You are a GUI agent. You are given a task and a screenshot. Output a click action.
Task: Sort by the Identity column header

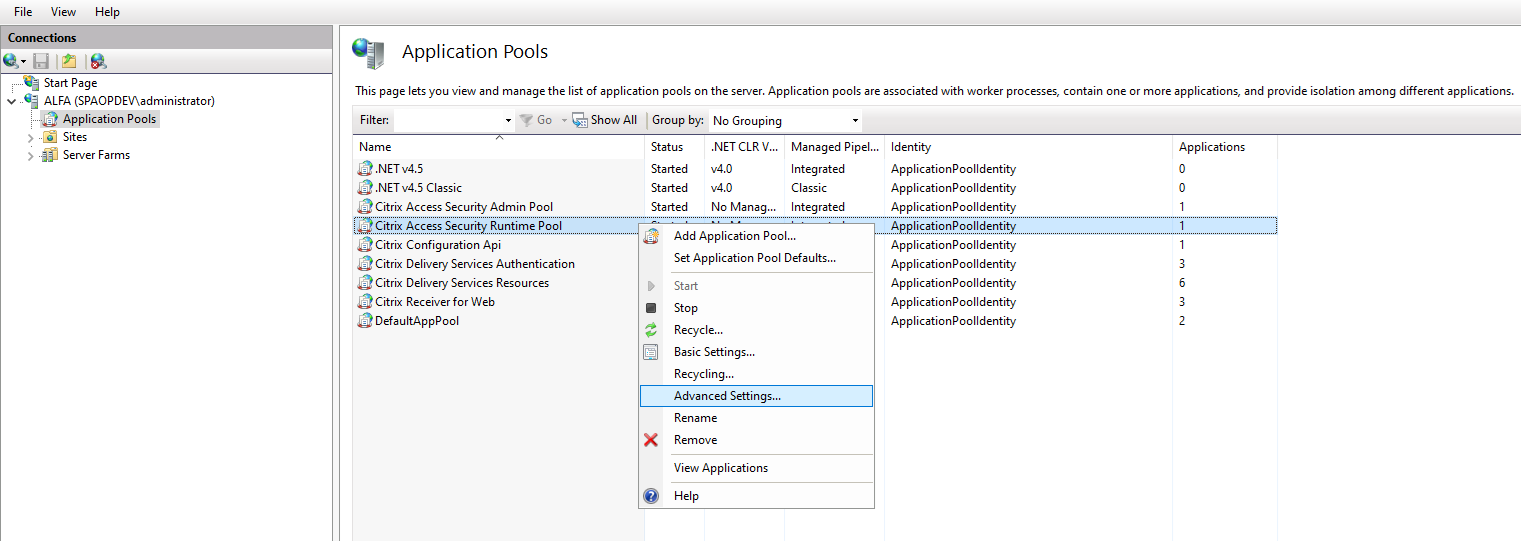pos(910,147)
